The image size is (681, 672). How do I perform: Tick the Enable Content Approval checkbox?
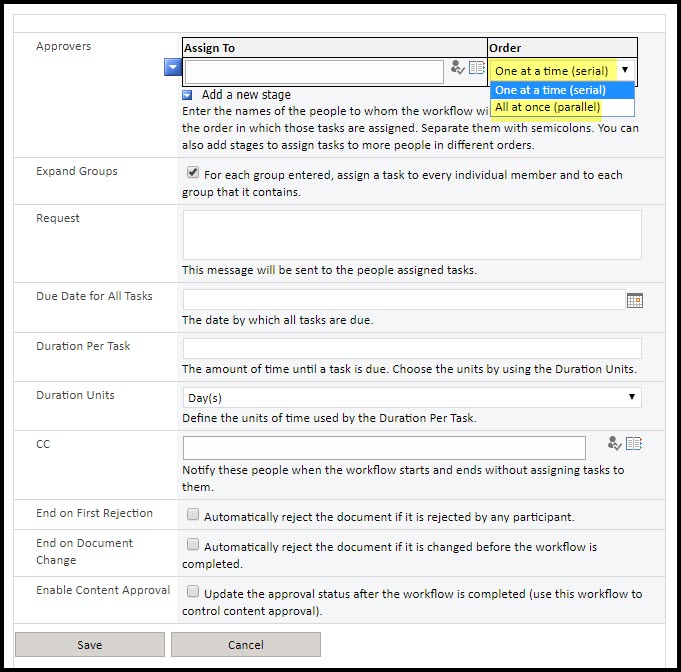(193, 592)
